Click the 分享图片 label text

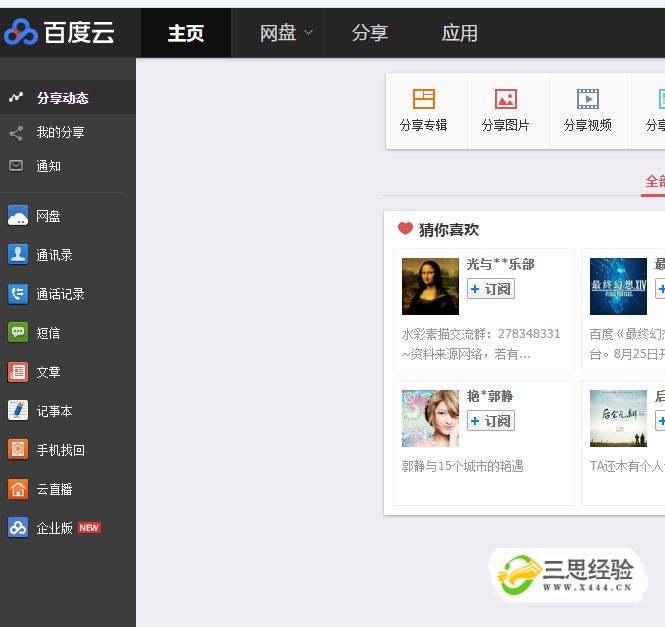point(506,125)
